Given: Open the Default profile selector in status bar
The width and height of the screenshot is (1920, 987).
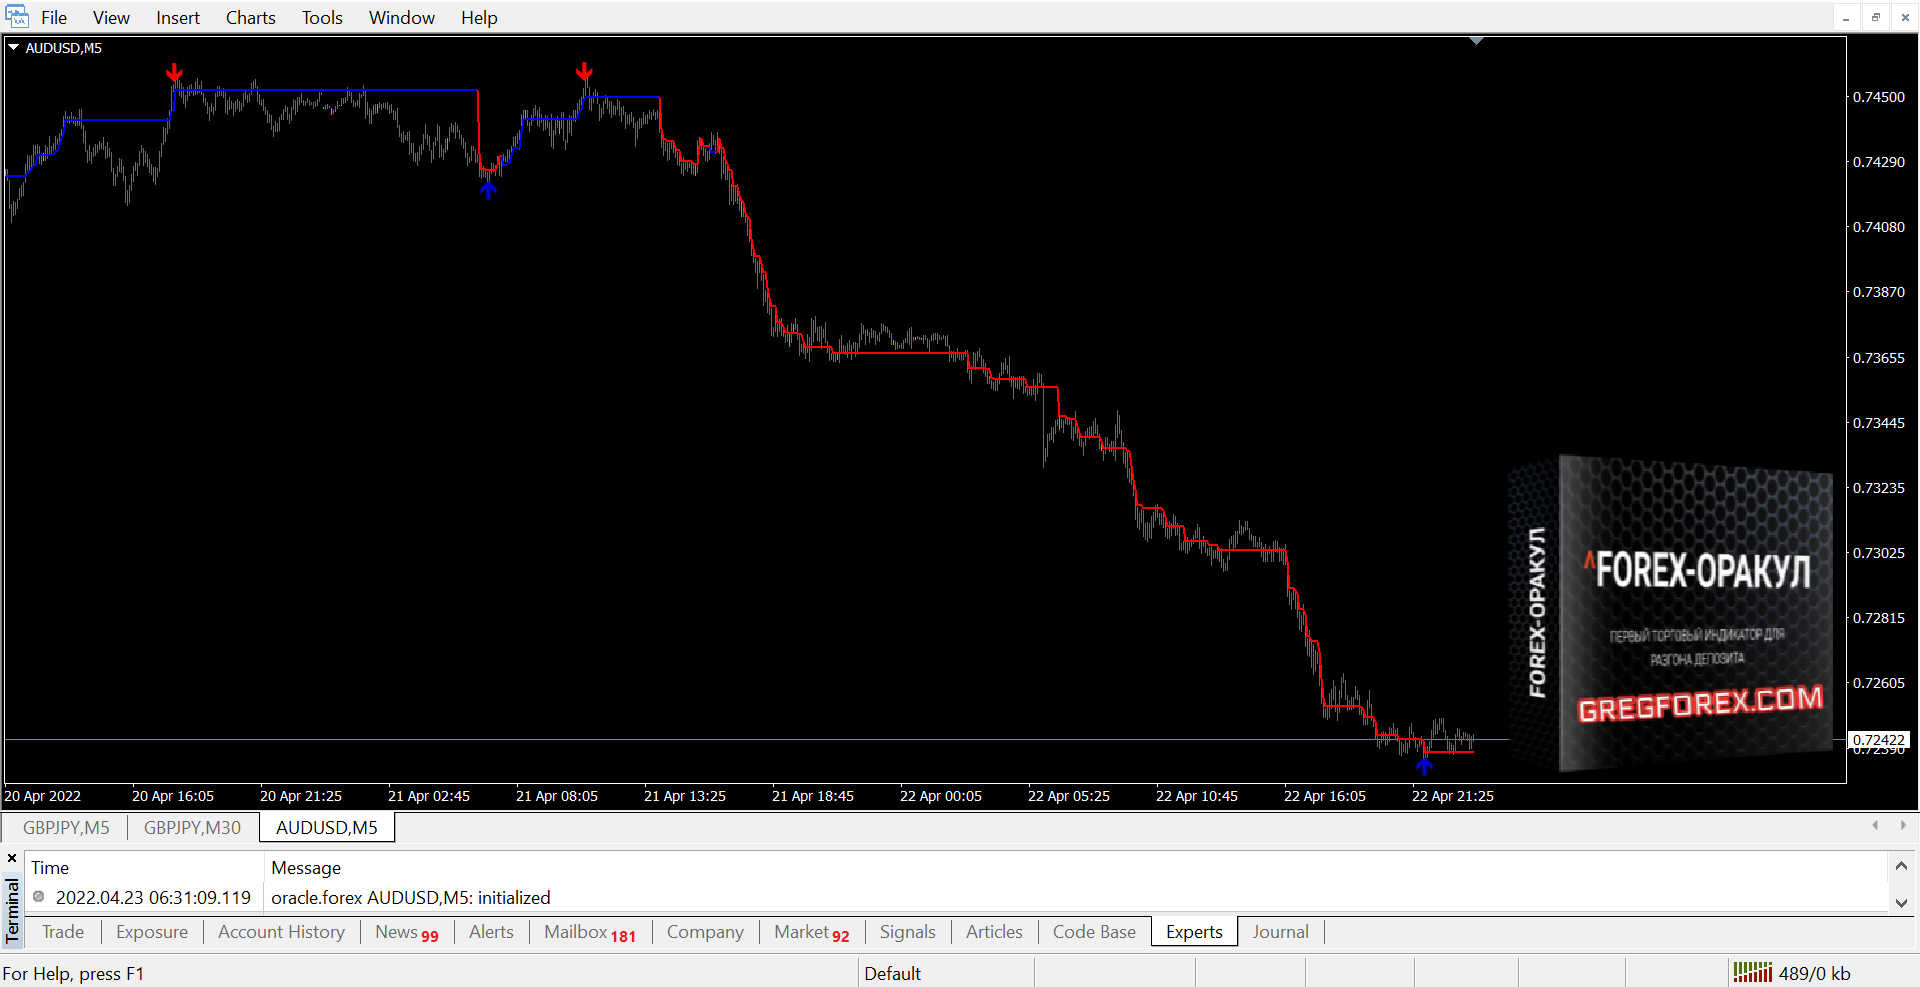Looking at the screenshot, I should pyautogui.click(x=892, y=973).
